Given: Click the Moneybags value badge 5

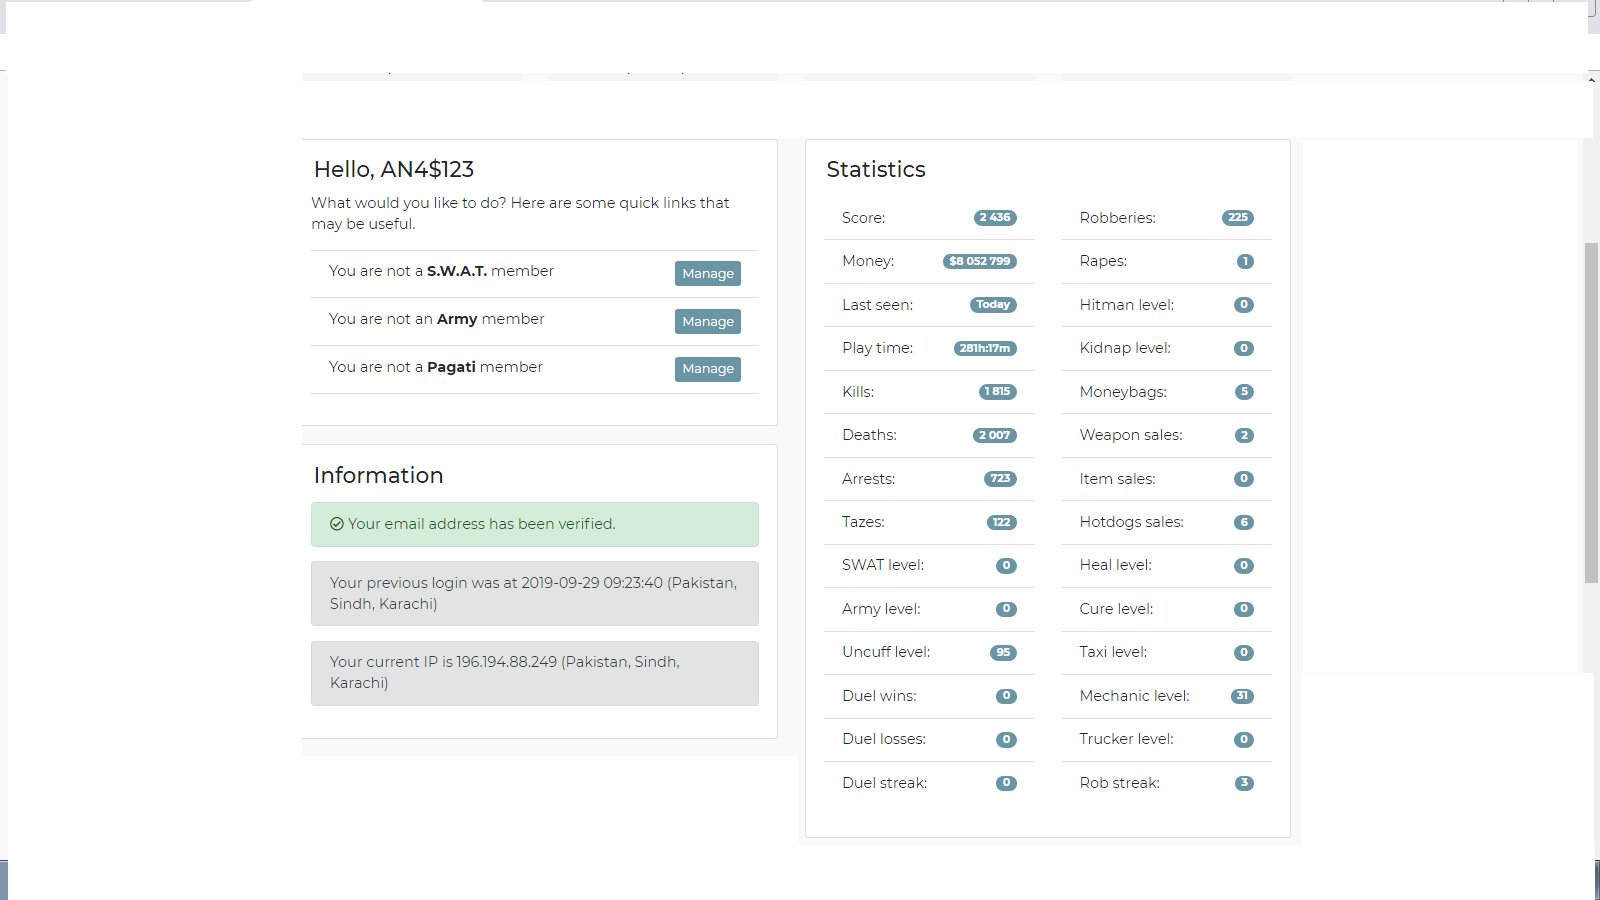Looking at the screenshot, I should (1244, 391).
